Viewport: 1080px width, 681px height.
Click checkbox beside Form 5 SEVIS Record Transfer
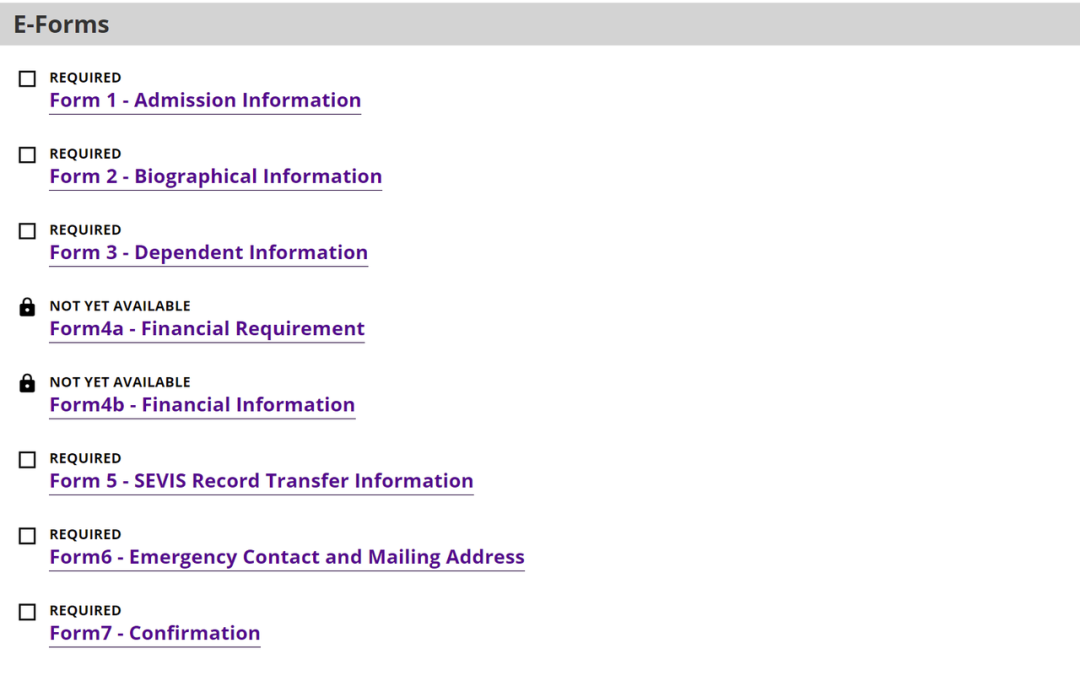(27, 459)
